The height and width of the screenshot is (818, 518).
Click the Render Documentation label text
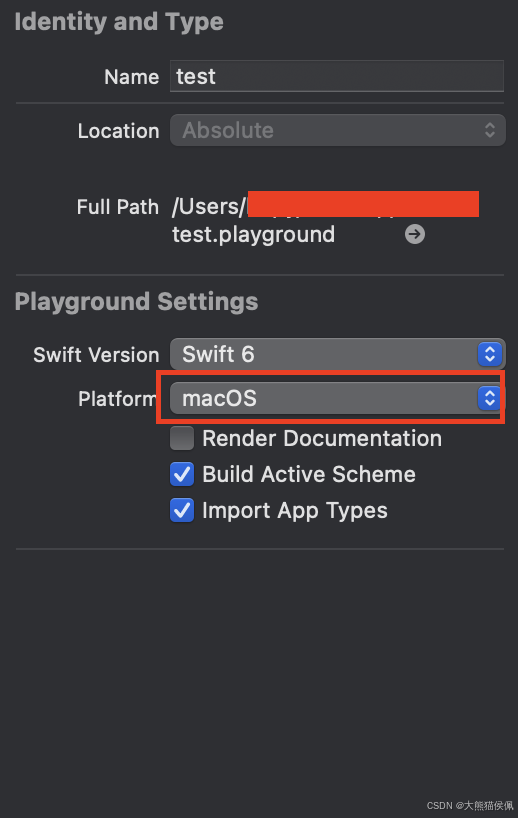[322, 438]
